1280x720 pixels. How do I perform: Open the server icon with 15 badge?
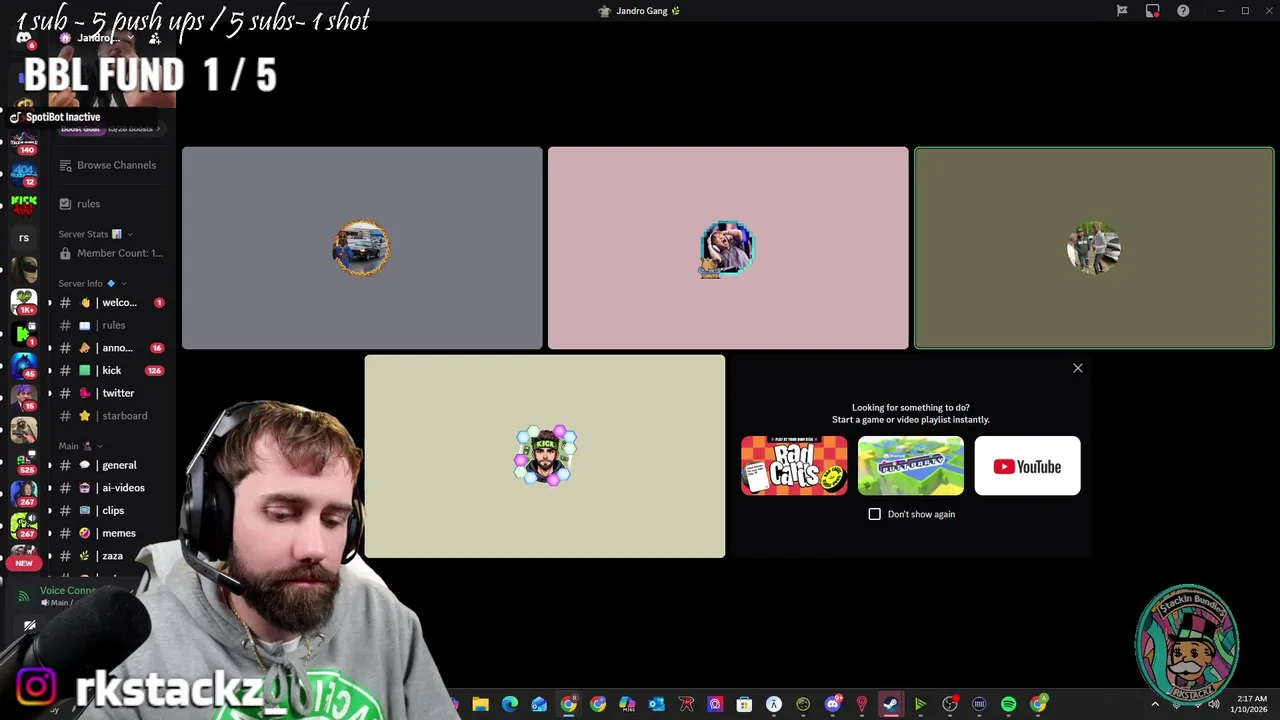[x=24, y=398]
